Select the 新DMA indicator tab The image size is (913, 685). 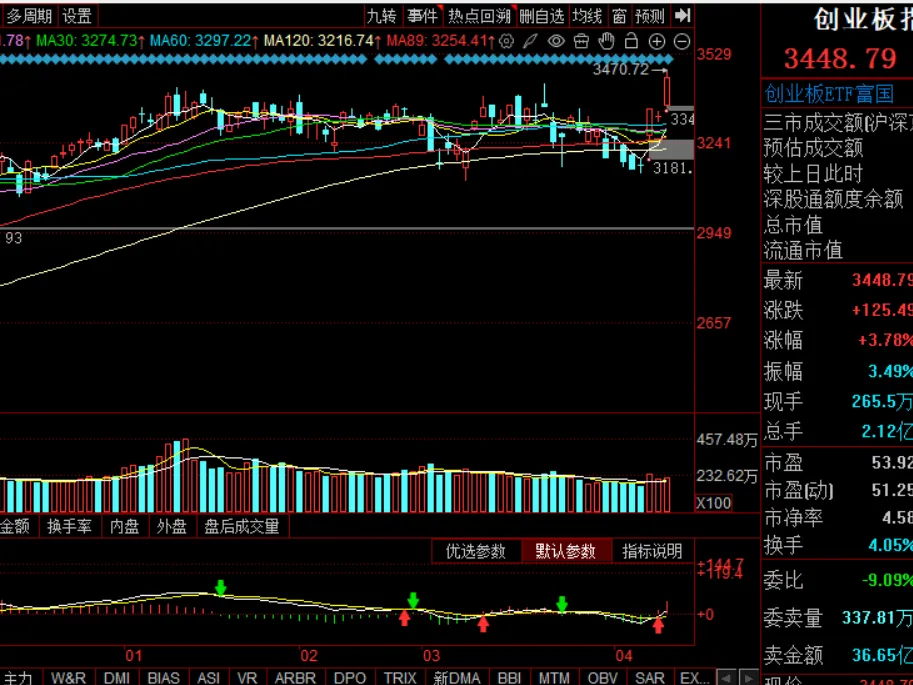click(457, 677)
